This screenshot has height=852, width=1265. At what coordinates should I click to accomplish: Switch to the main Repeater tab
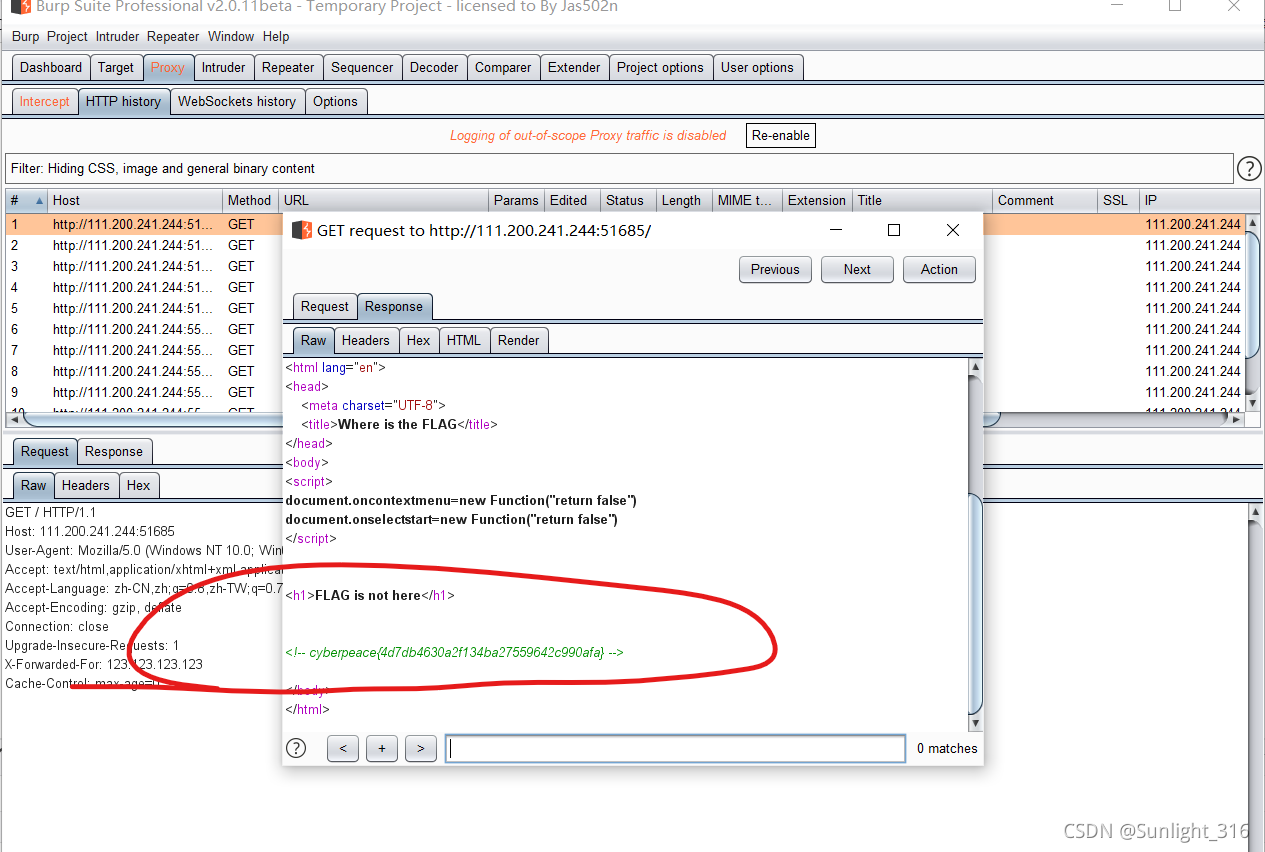point(288,67)
